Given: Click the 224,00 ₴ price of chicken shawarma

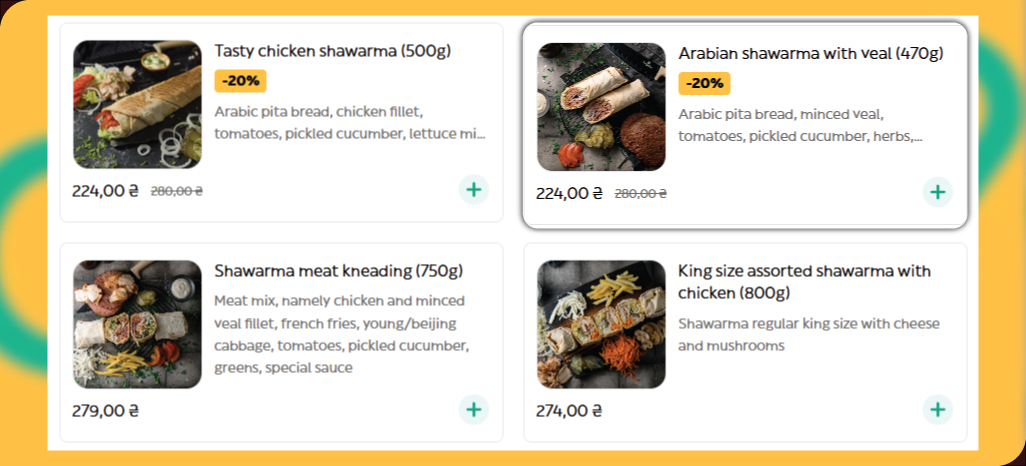Looking at the screenshot, I should 105,191.
